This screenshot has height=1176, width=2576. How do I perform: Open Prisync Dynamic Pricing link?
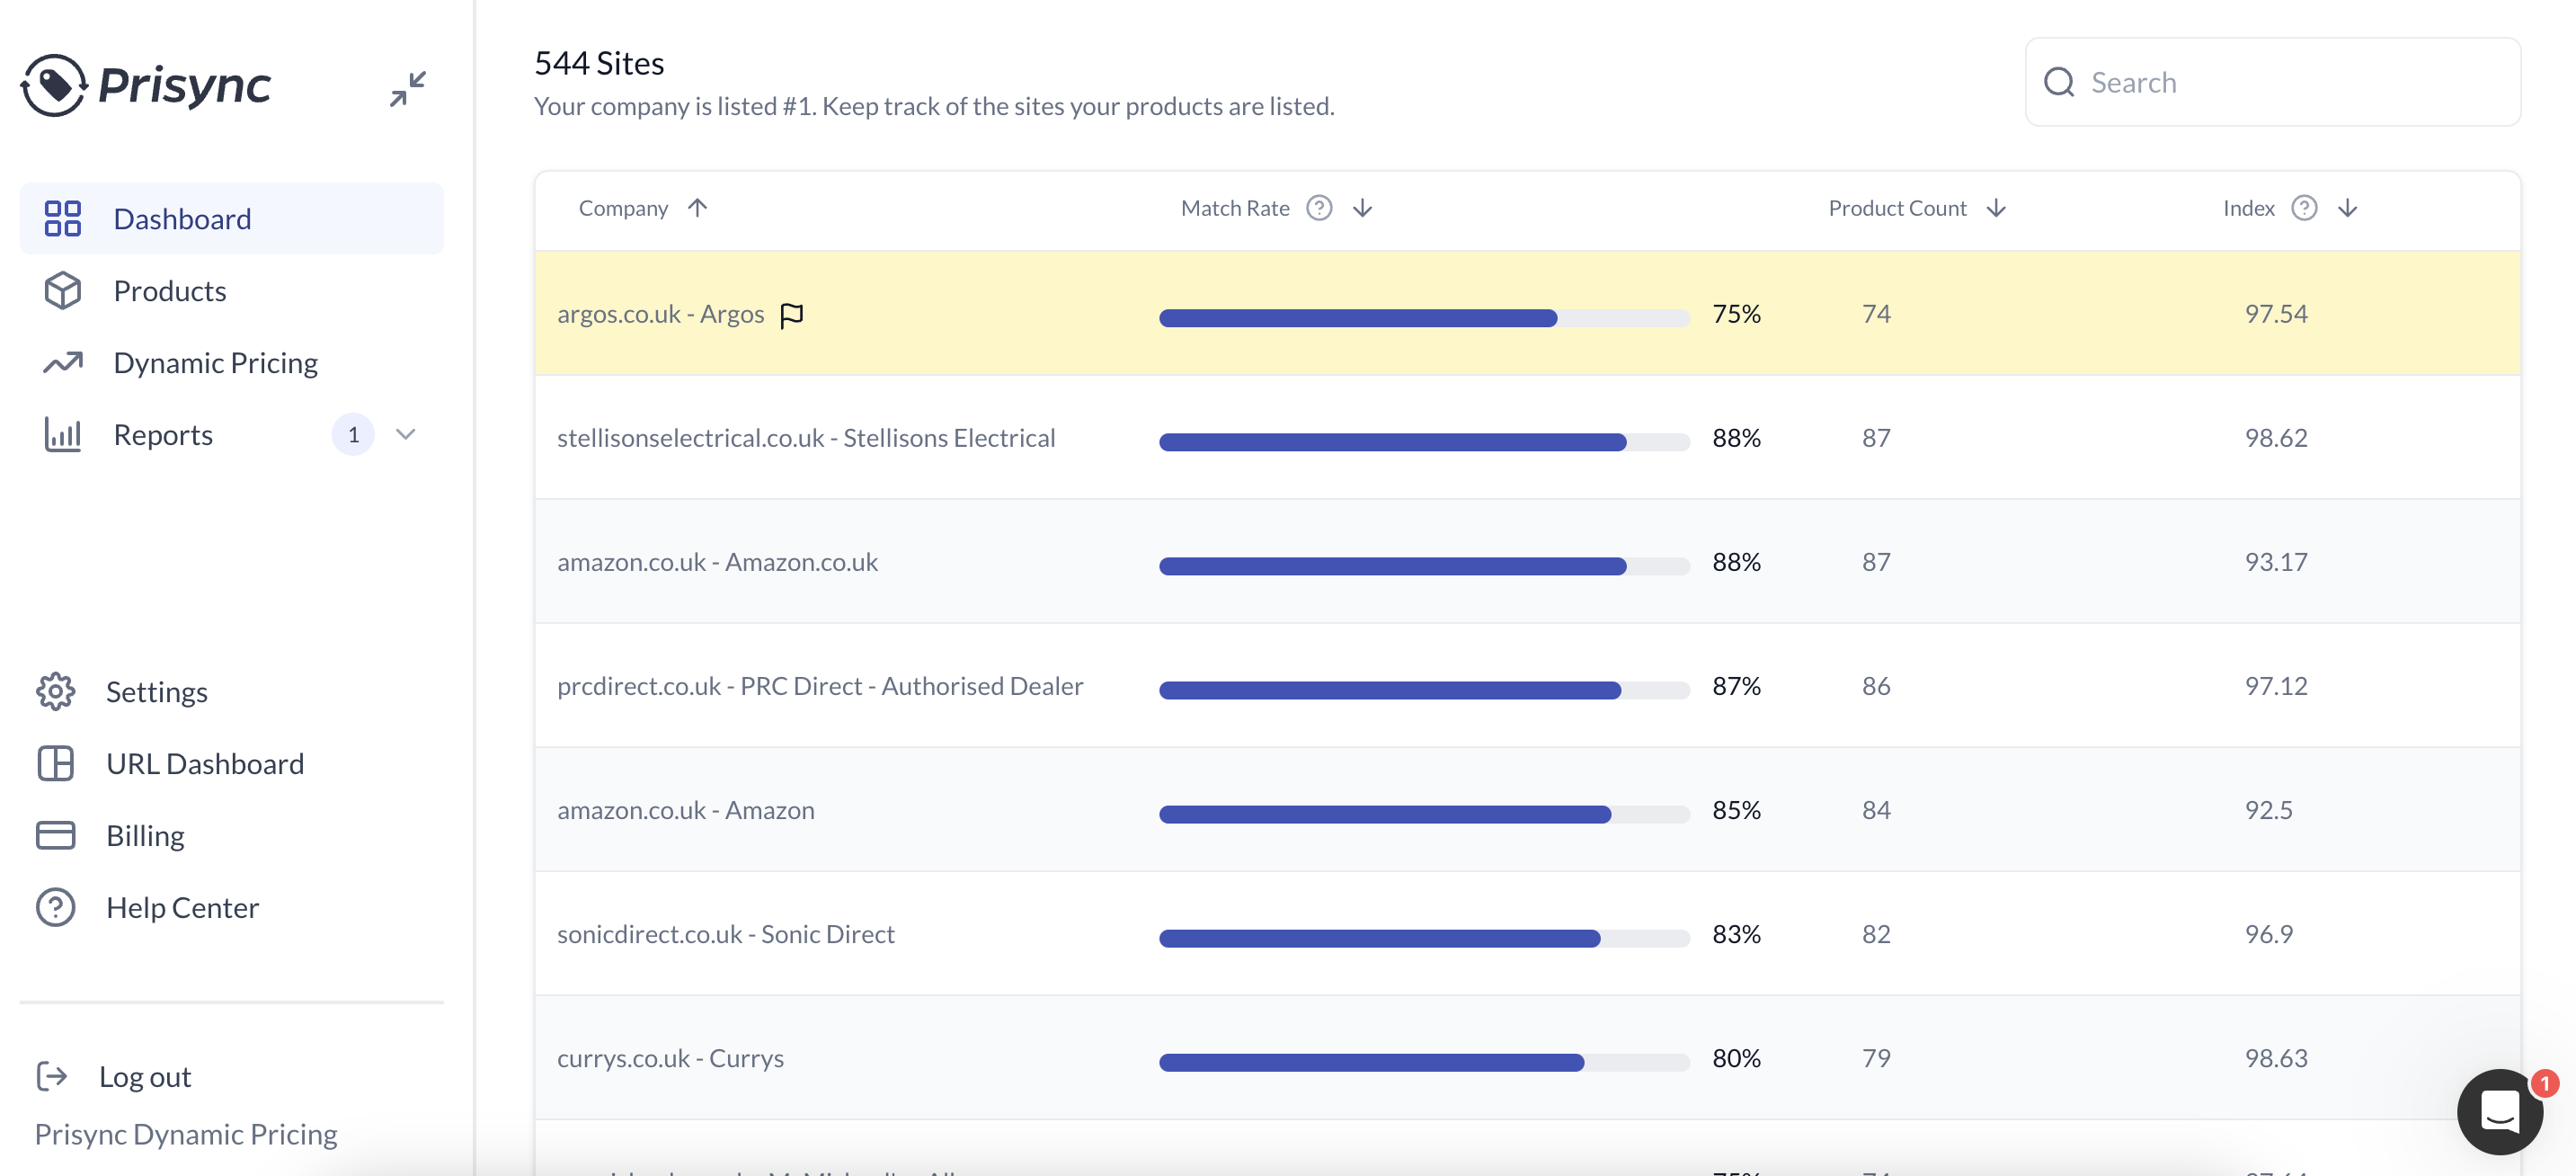click(186, 1133)
